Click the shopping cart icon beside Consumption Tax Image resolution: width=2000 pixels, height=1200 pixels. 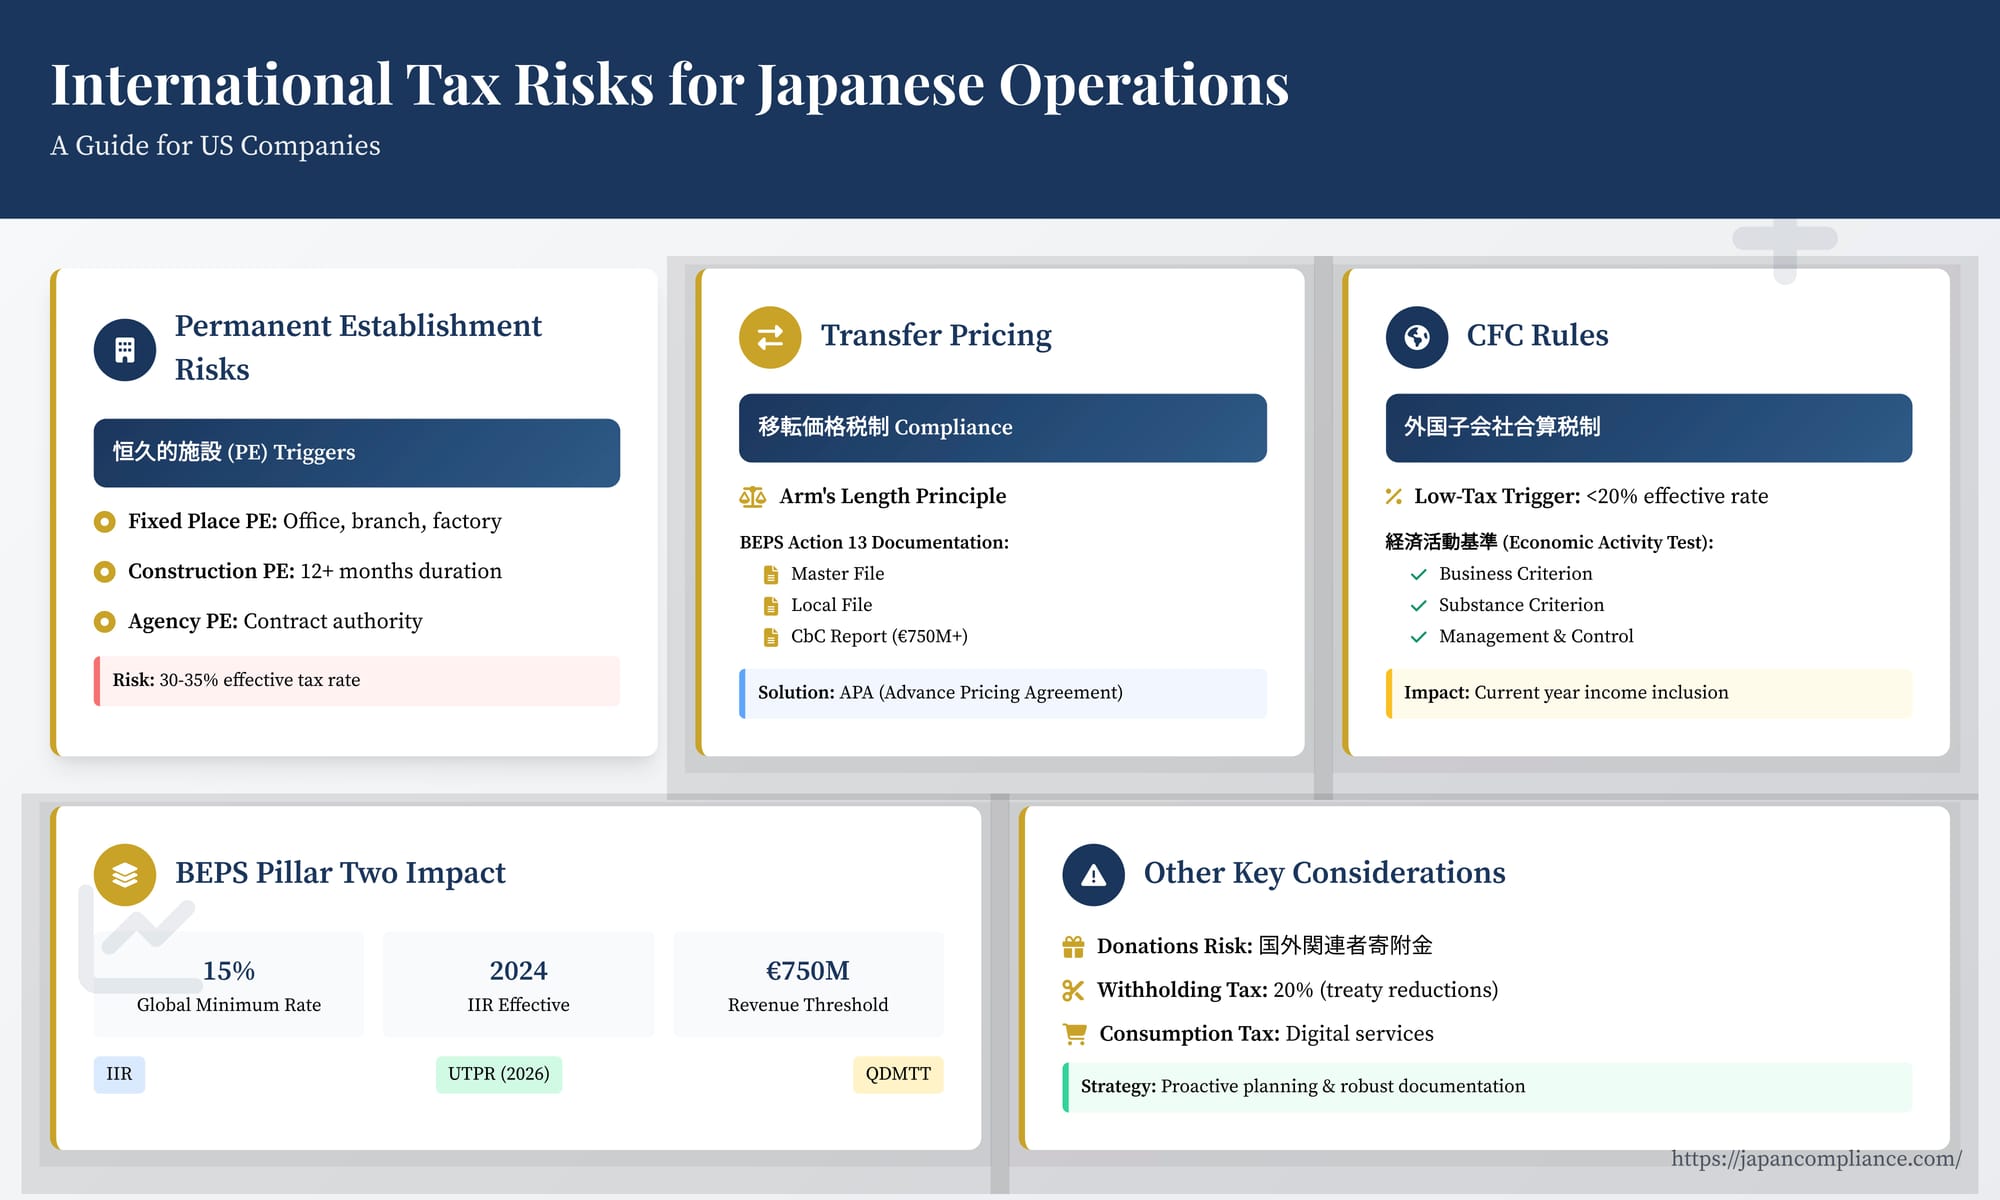coord(1075,1034)
